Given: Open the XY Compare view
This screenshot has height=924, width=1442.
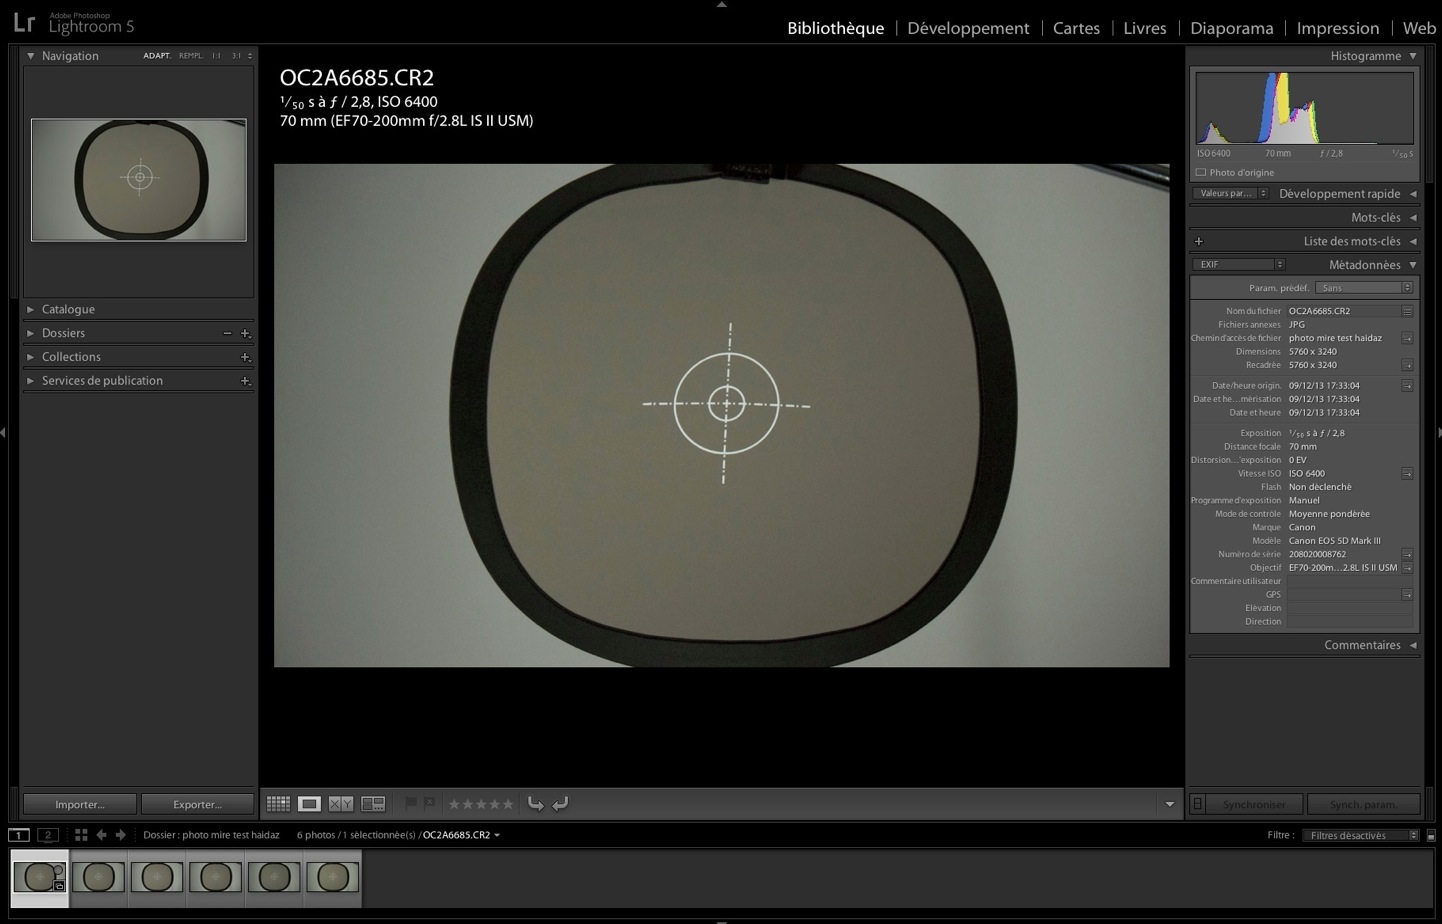Looking at the screenshot, I should coord(341,804).
